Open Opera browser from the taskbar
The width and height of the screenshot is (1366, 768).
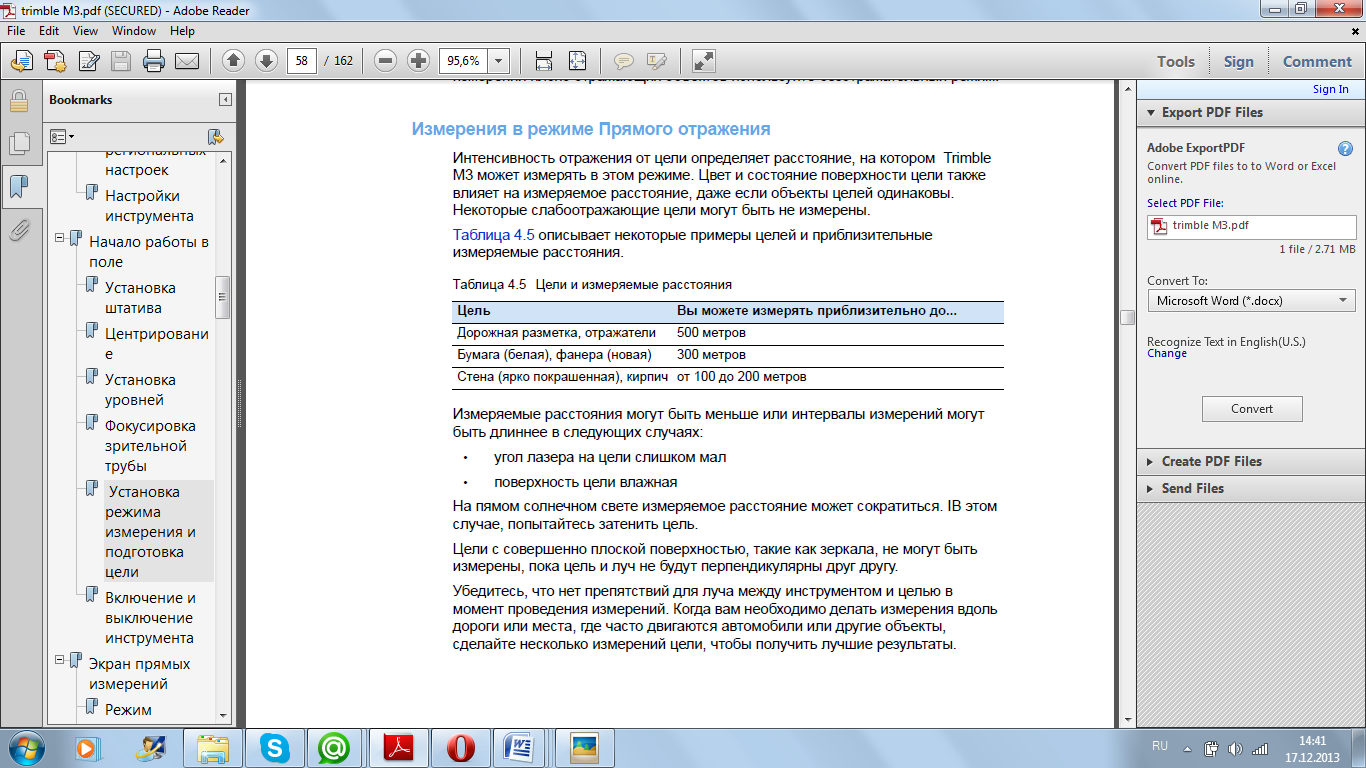click(461, 747)
